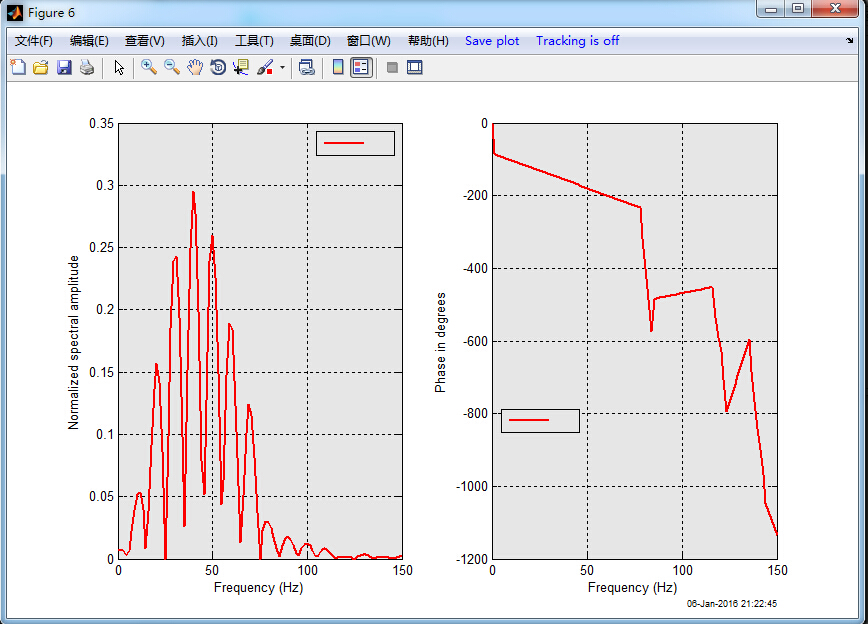This screenshot has height=624, width=868.
Task: Open the 工具(T) menu
Action: click(x=254, y=41)
